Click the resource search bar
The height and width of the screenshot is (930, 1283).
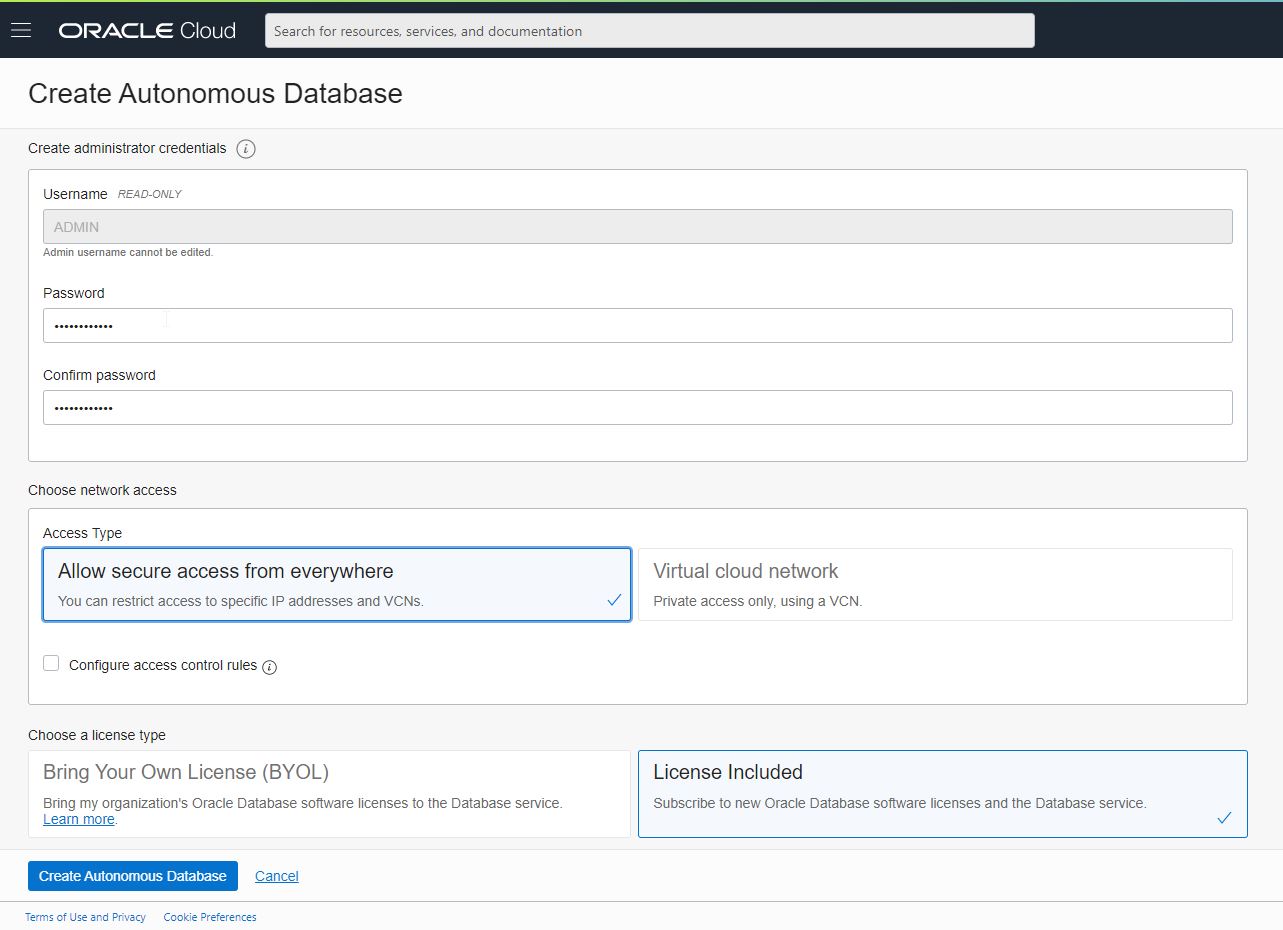tap(648, 30)
